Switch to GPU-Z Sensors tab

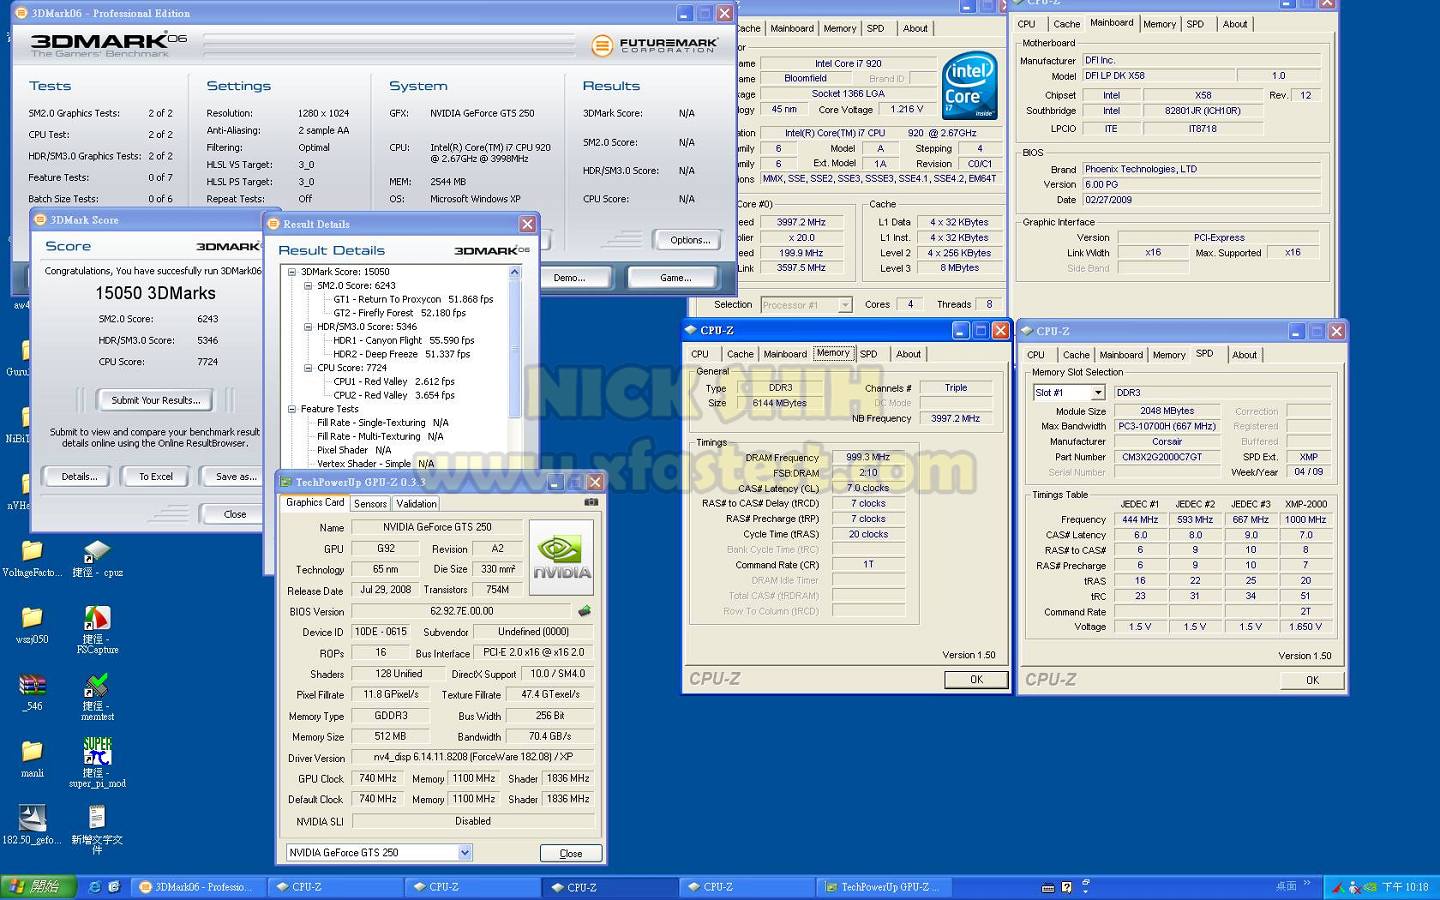click(370, 504)
